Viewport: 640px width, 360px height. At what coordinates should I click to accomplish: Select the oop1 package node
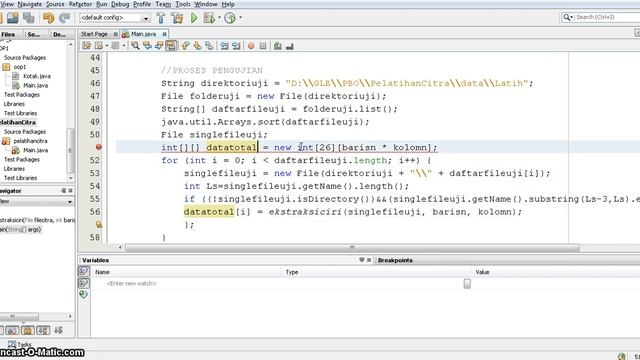[20, 67]
